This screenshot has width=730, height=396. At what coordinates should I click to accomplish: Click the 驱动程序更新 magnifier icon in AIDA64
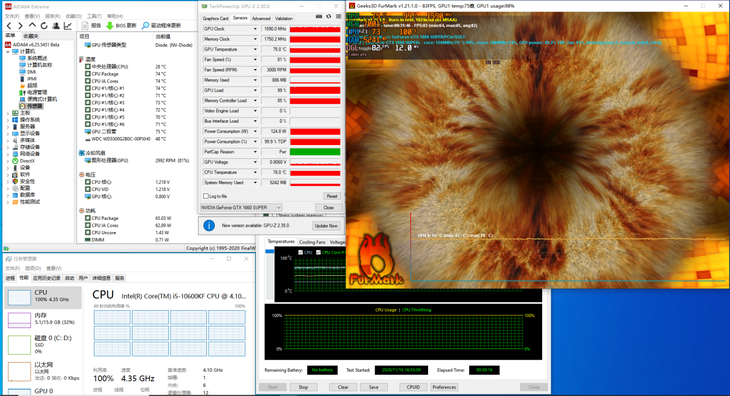pyautogui.click(x=146, y=26)
